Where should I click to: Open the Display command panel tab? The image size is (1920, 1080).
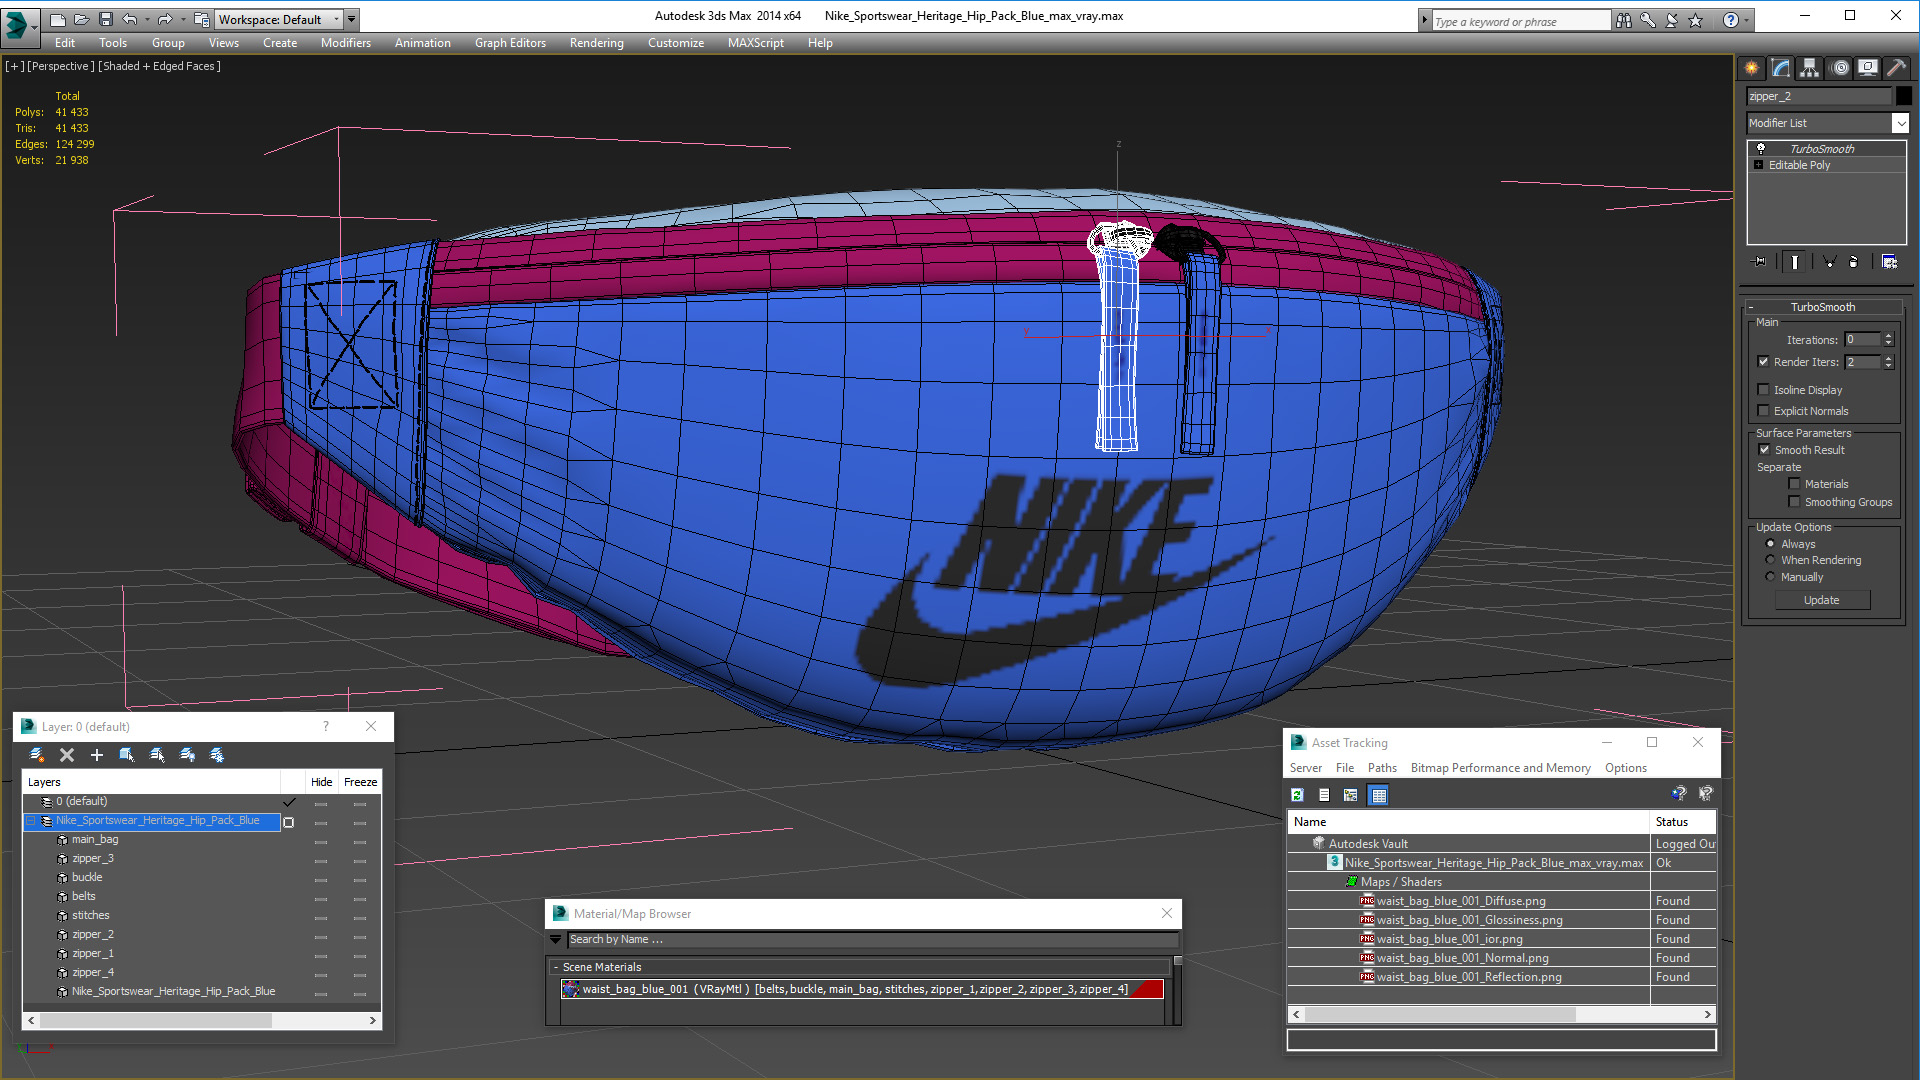coord(1868,67)
